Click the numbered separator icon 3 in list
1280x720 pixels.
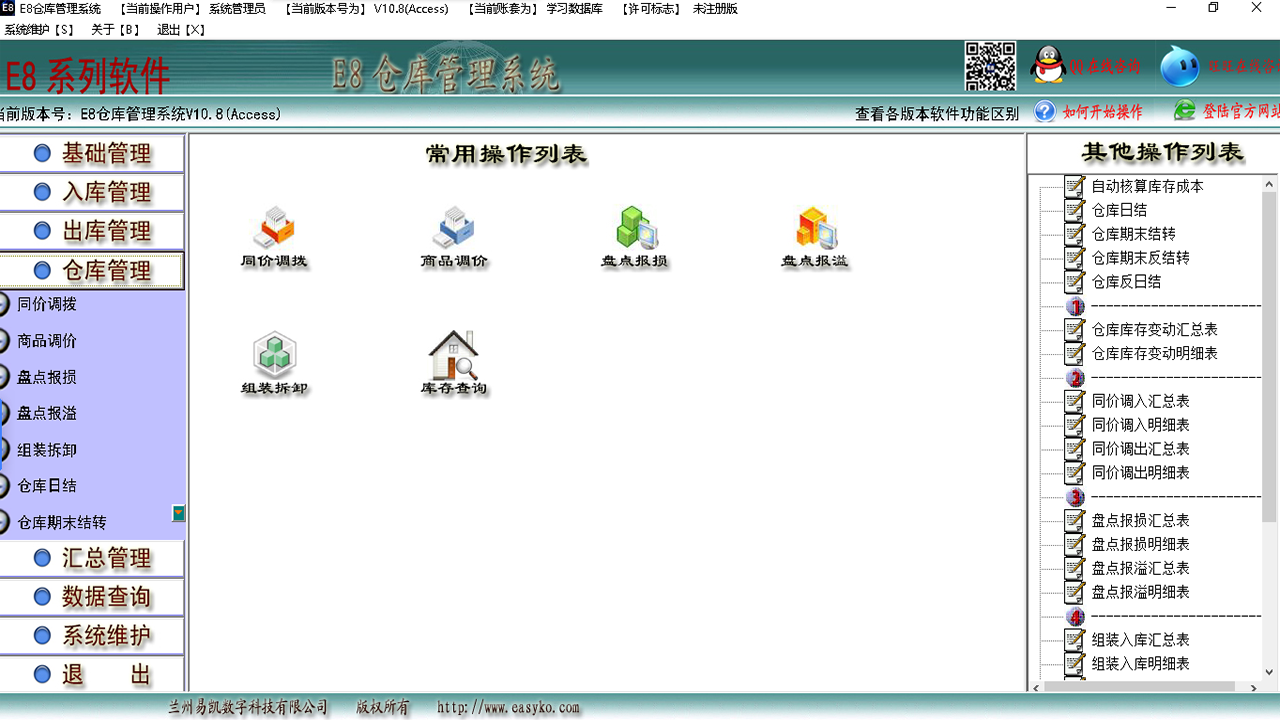[1075, 497]
